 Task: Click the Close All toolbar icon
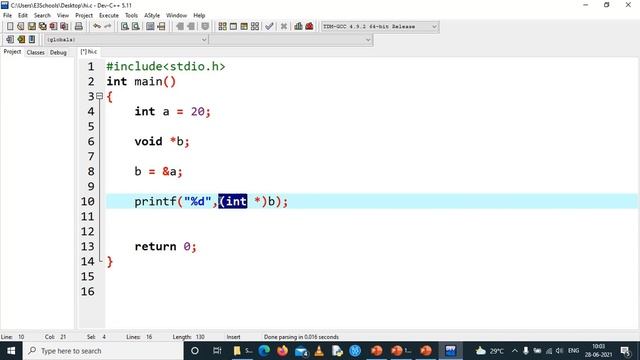point(64,27)
